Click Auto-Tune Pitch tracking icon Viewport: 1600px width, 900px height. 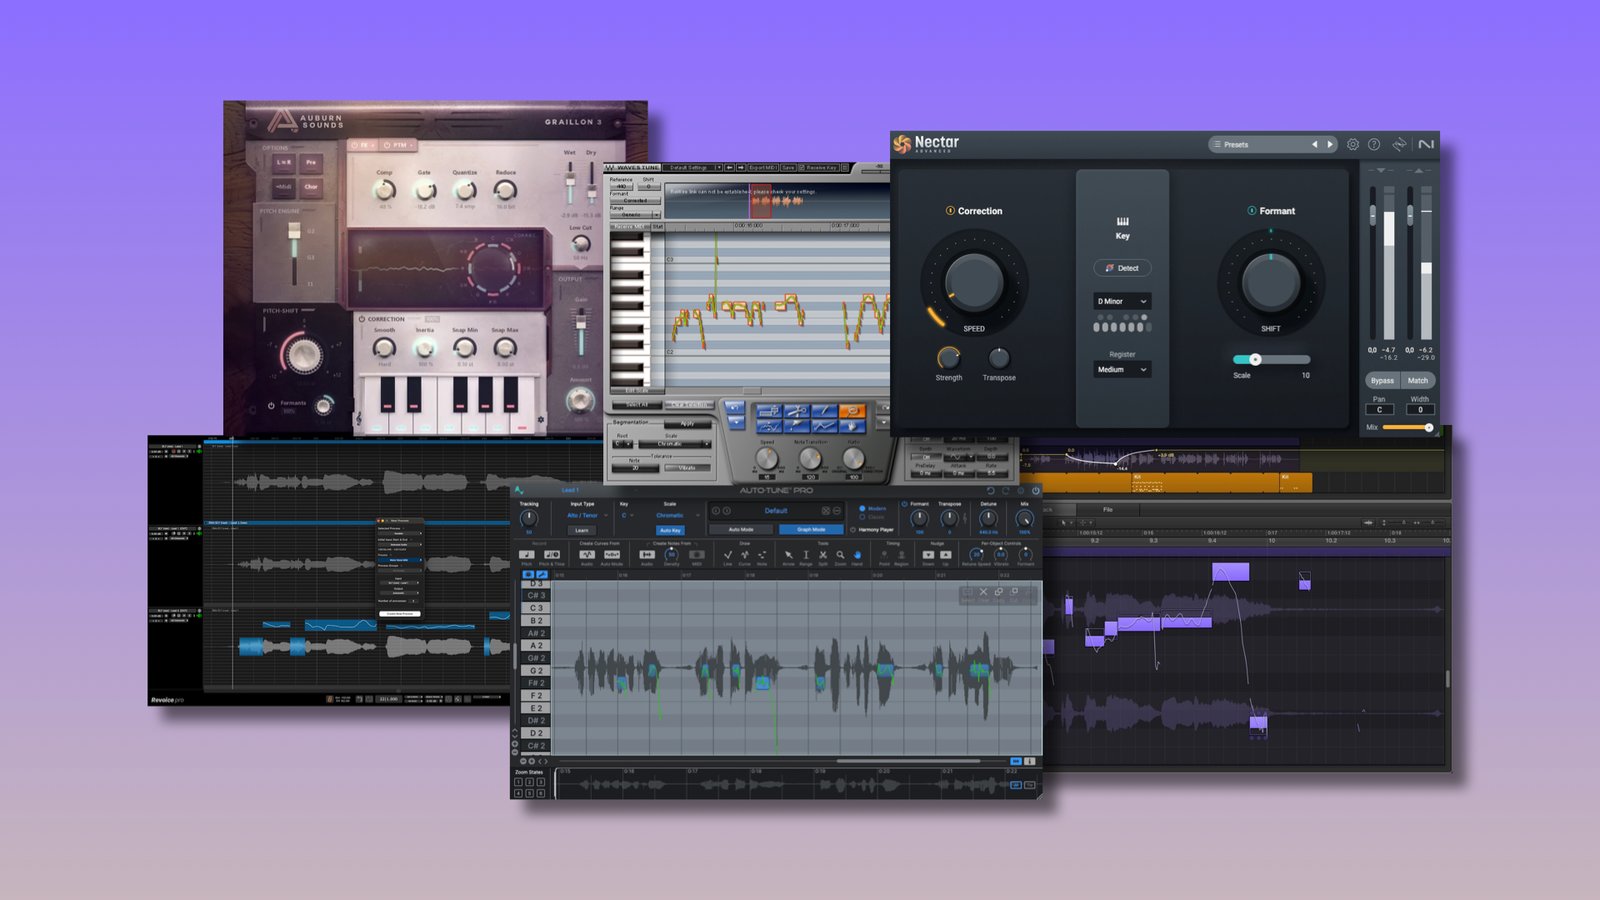[x=527, y=554]
